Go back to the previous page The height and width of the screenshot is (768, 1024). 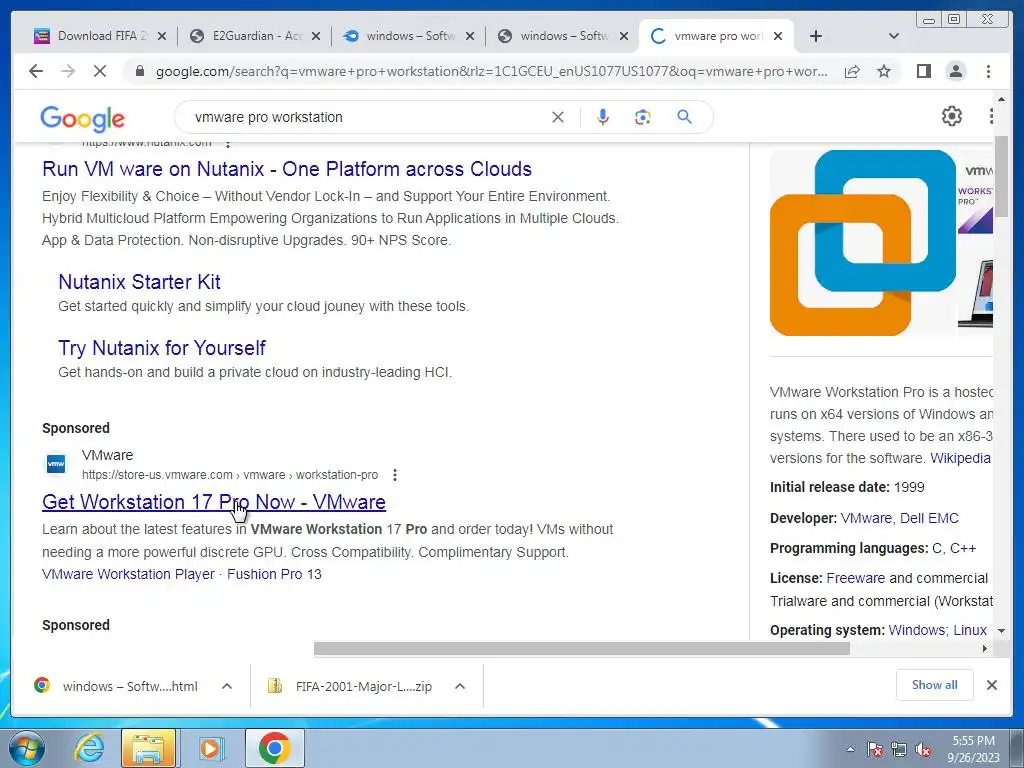(x=36, y=71)
